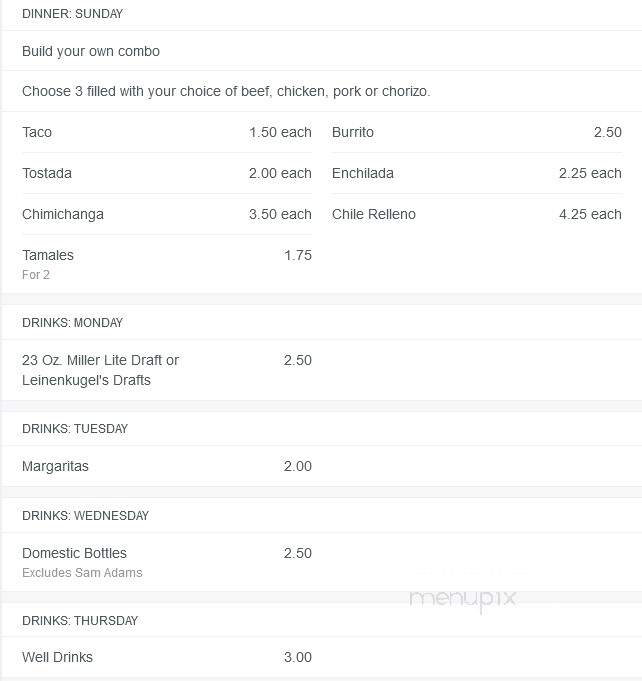
Task: Choose the Margaritas drink item
Action: tap(167, 466)
